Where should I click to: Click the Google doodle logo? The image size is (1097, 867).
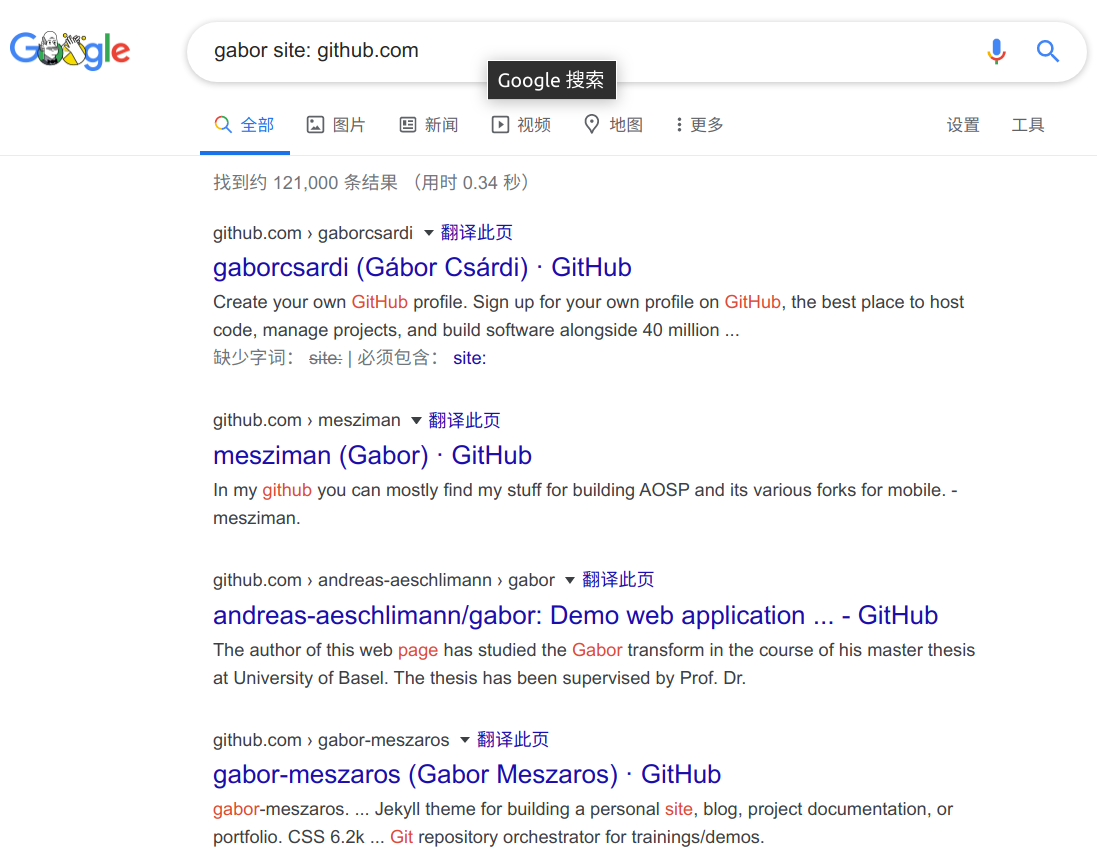pos(70,50)
